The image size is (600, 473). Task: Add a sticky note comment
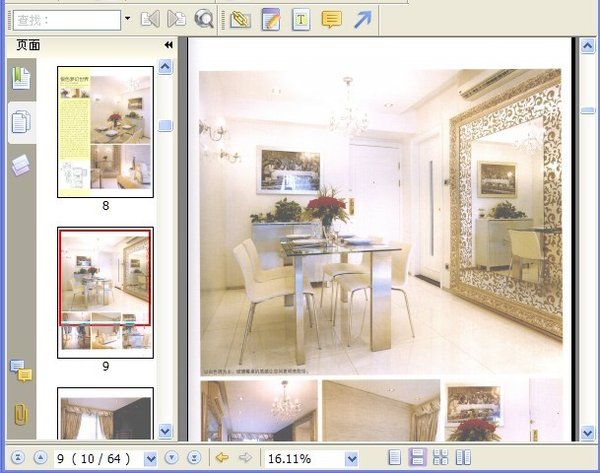click(331, 19)
